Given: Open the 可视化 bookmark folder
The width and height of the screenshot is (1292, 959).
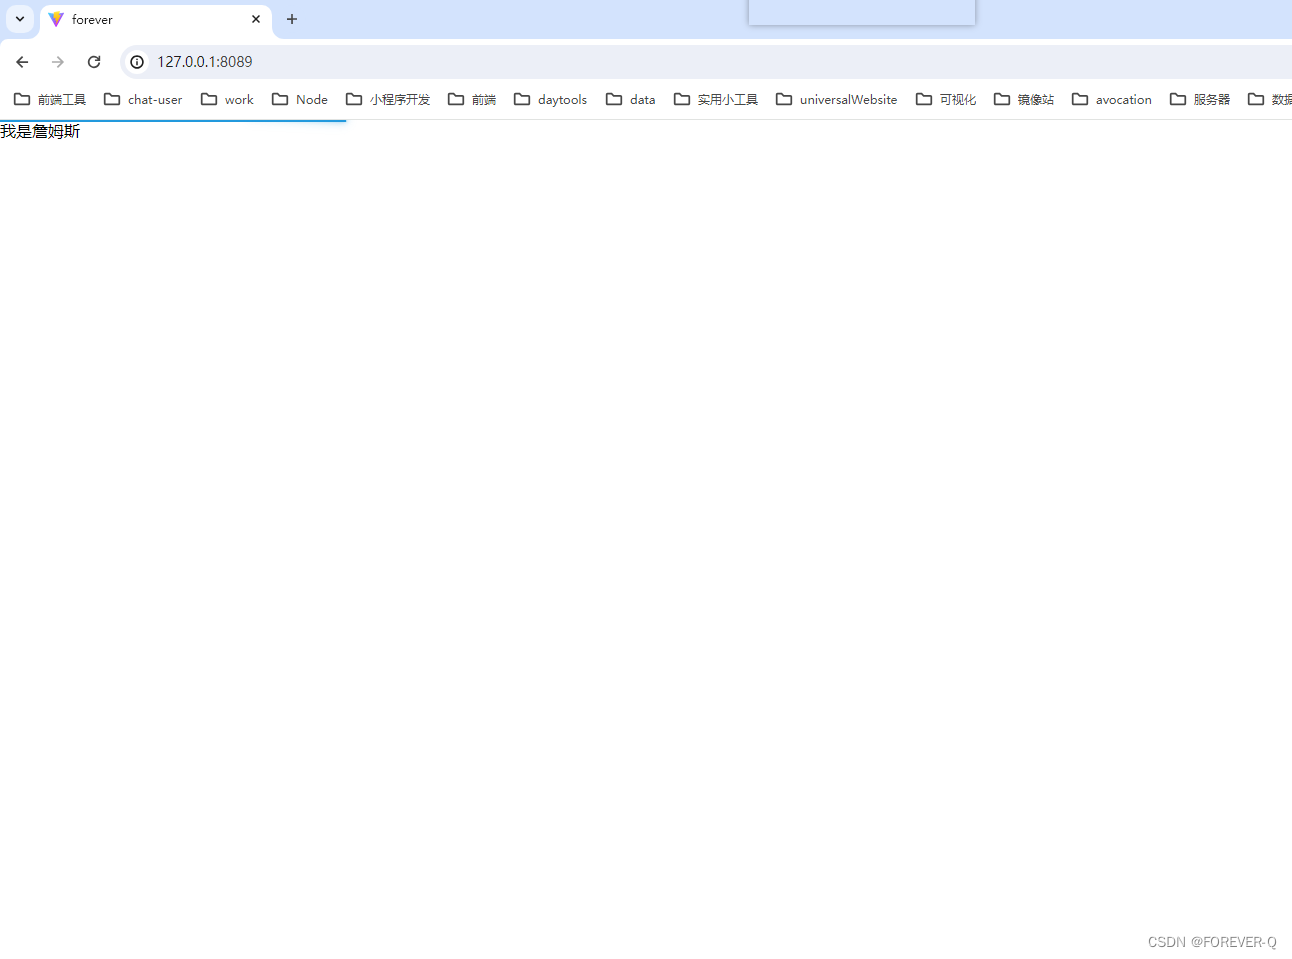Looking at the screenshot, I should click(946, 99).
